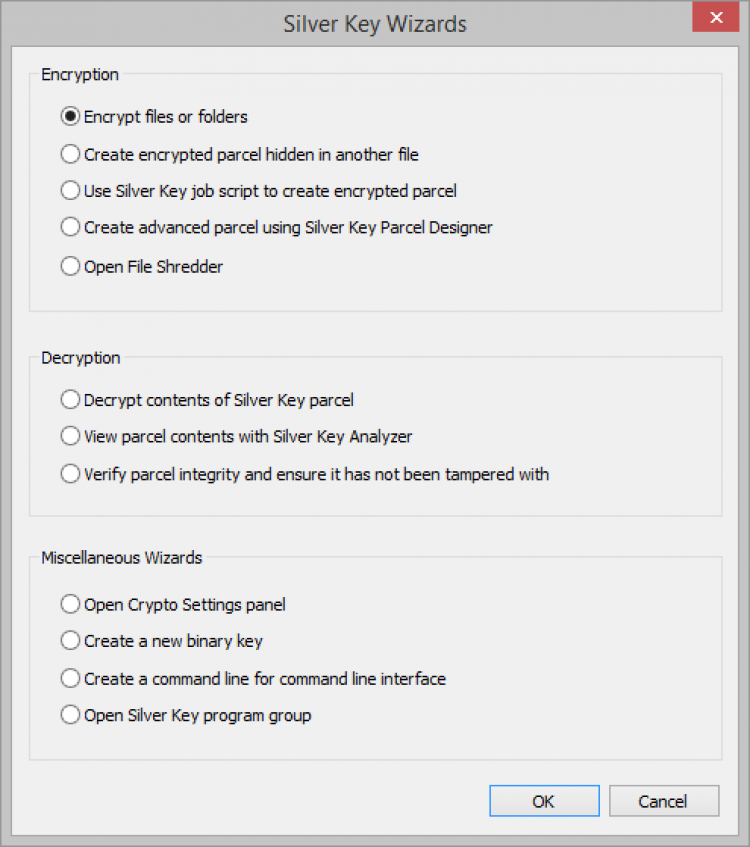Select Open Crypto Settings panel option

pyautogui.click(x=70, y=604)
